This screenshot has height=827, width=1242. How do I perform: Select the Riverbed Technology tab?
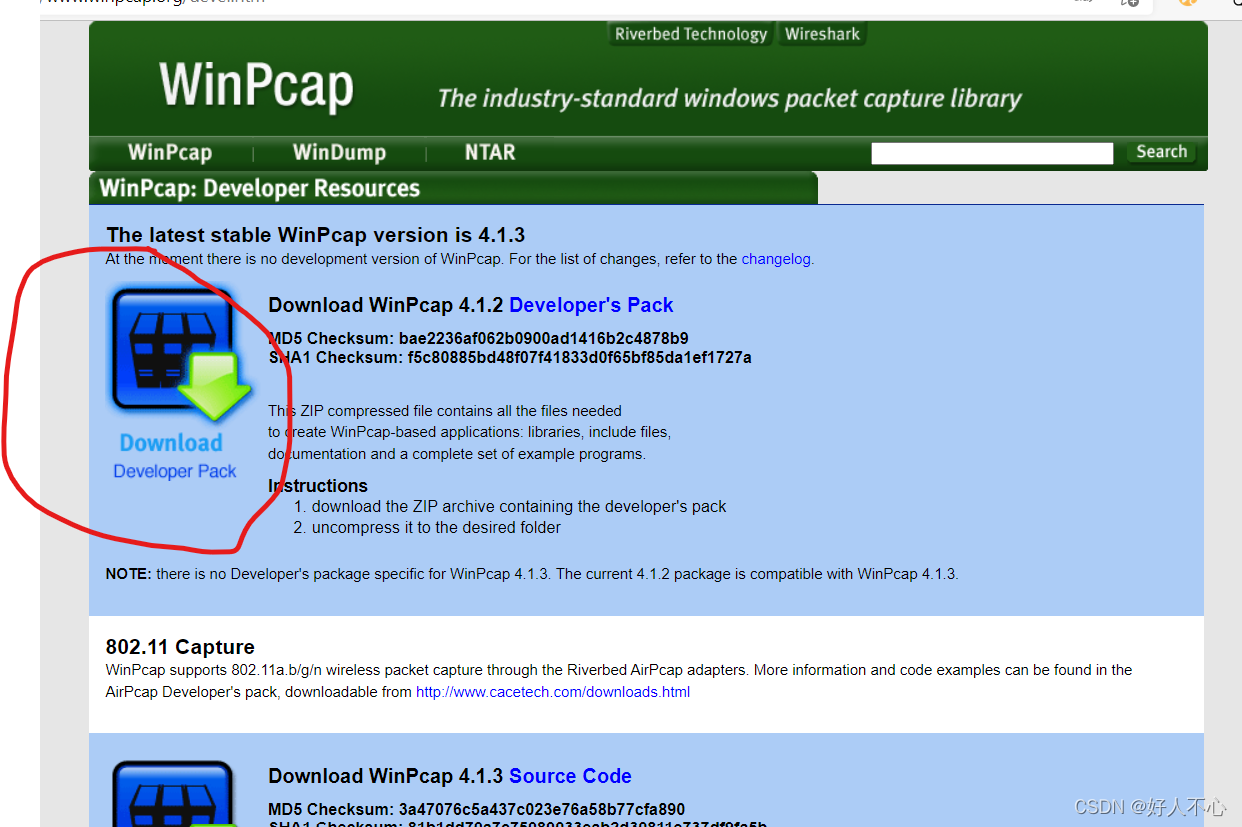click(690, 33)
